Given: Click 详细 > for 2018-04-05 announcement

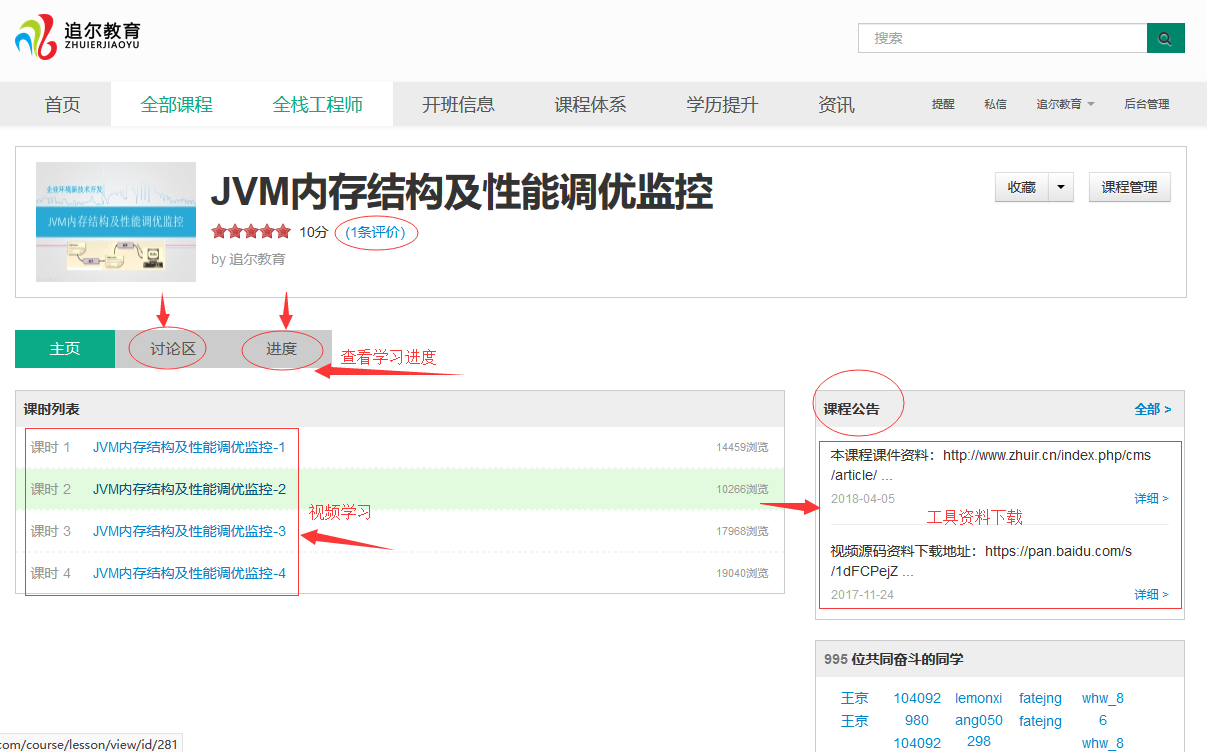Looking at the screenshot, I should [1151, 498].
